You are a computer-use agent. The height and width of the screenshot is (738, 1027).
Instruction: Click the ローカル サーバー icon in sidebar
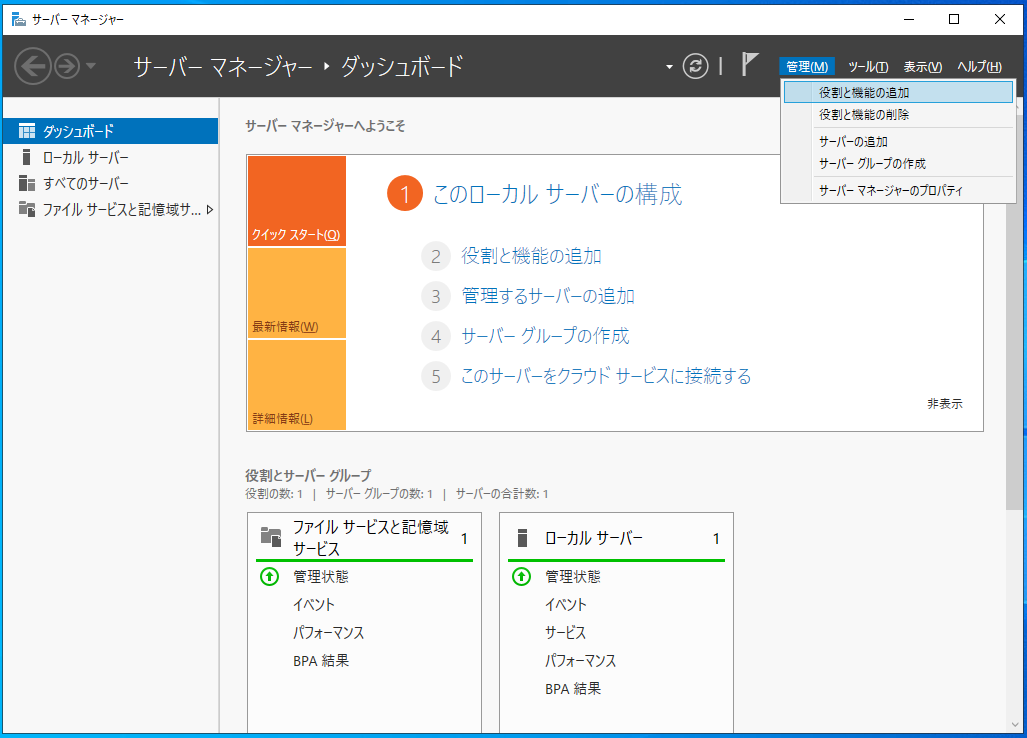point(26,157)
